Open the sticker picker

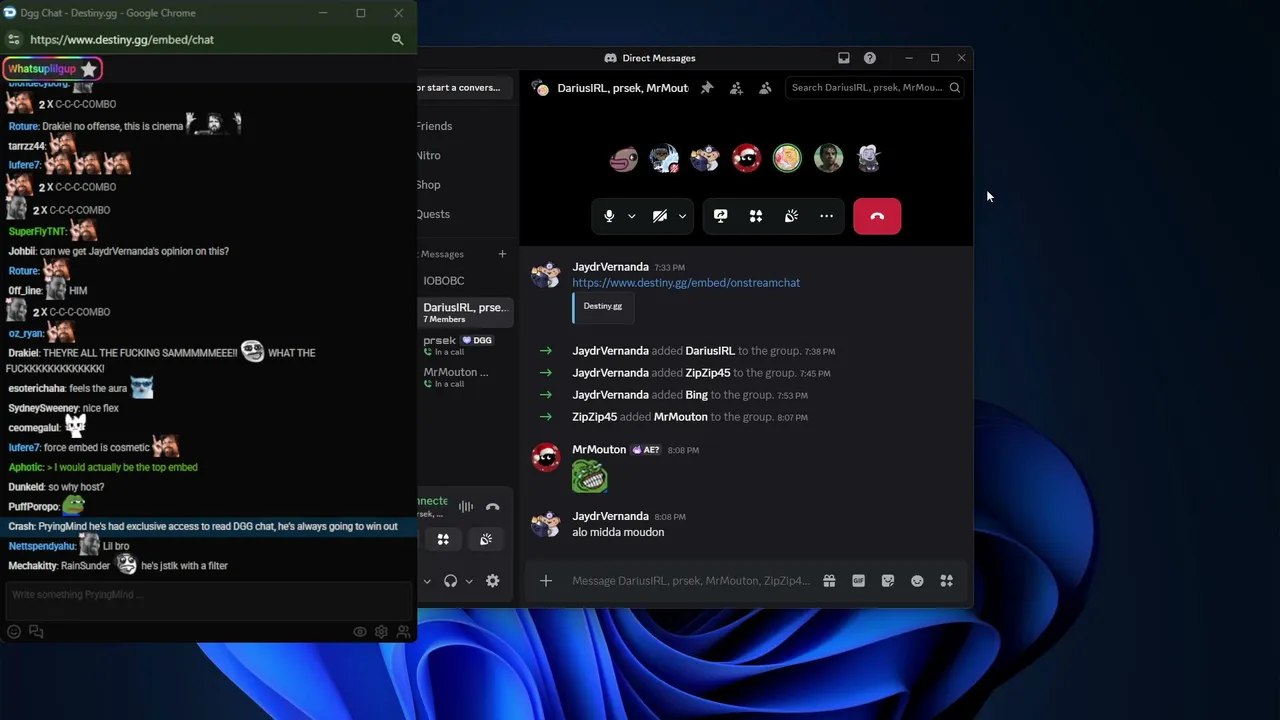(x=888, y=581)
